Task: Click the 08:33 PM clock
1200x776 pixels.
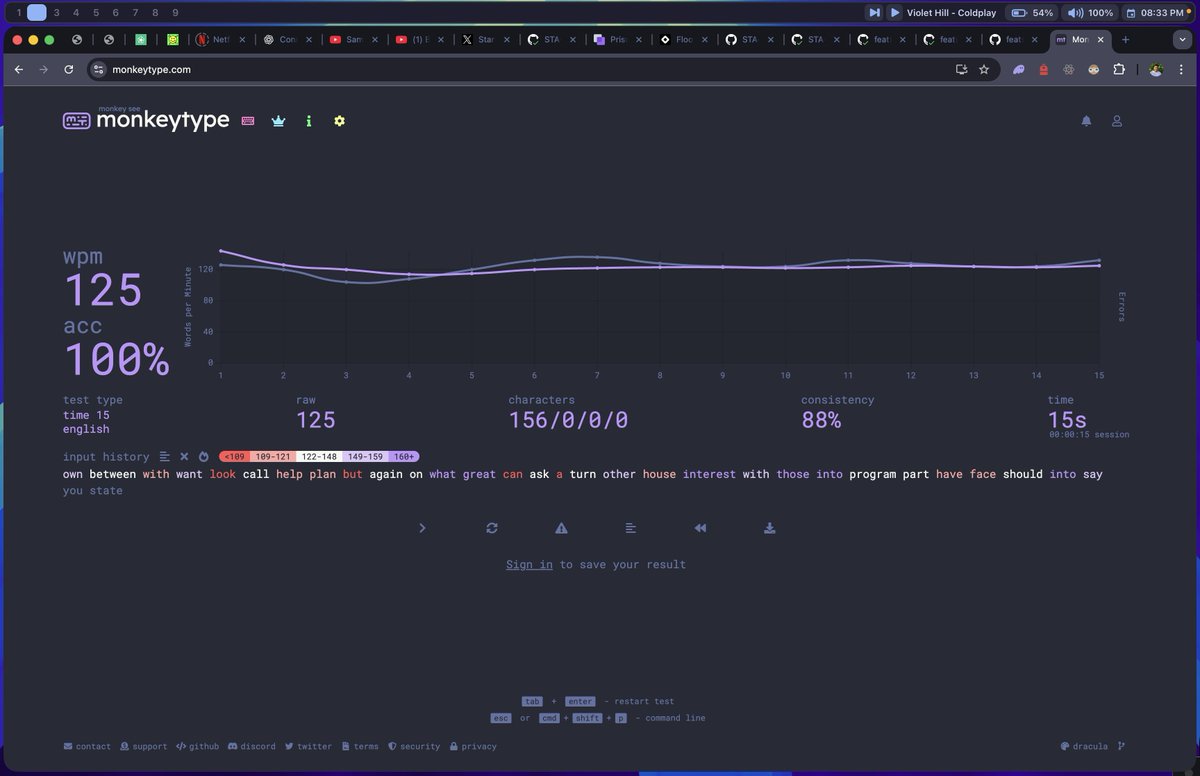Action: pos(1158,12)
